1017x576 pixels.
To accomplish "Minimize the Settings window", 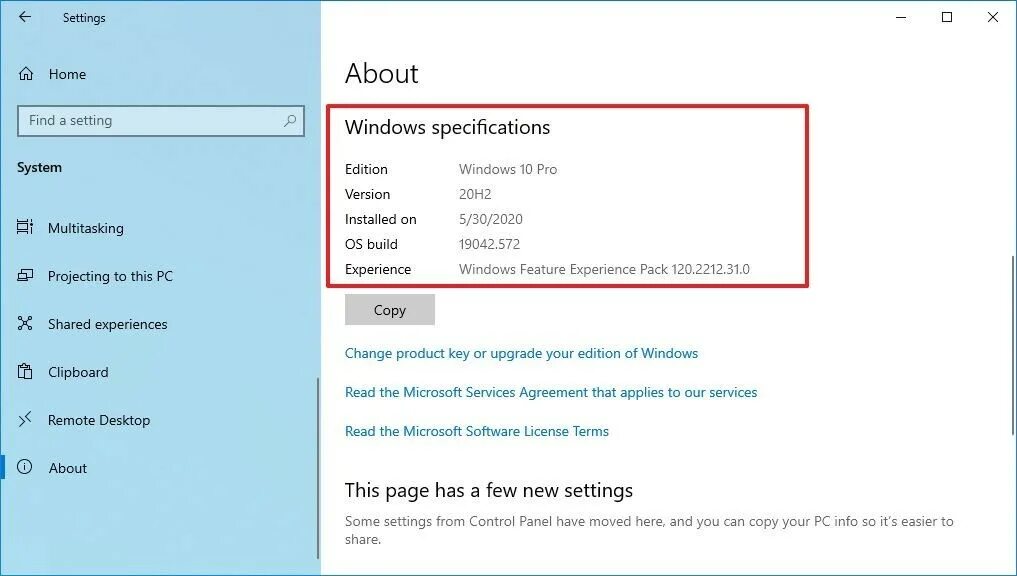I will pyautogui.click(x=901, y=18).
